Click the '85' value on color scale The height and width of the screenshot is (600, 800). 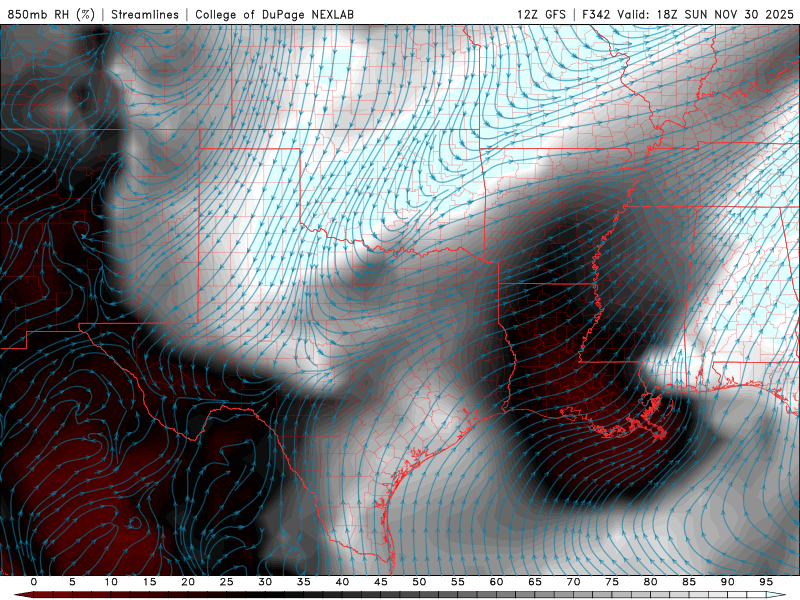point(689,582)
